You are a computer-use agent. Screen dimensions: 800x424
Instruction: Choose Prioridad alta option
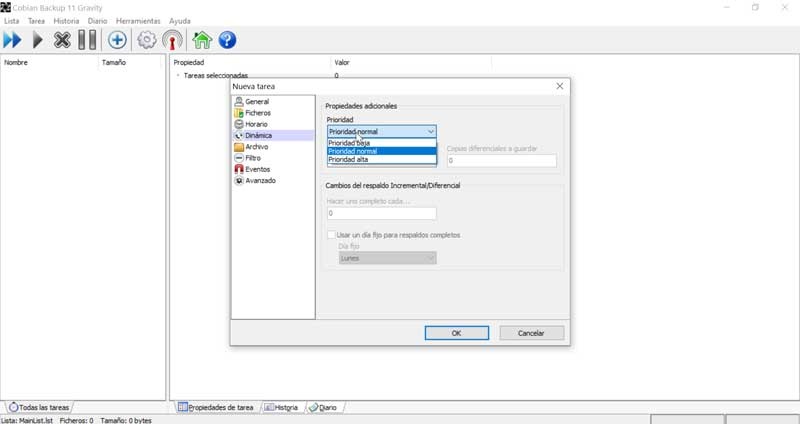point(382,159)
